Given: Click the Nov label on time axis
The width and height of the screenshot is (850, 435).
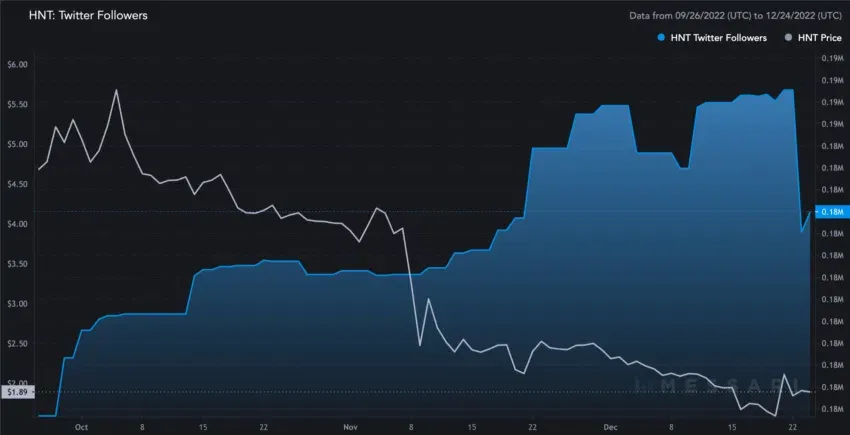Looking at the screenshot, I should tap(351, 427).
